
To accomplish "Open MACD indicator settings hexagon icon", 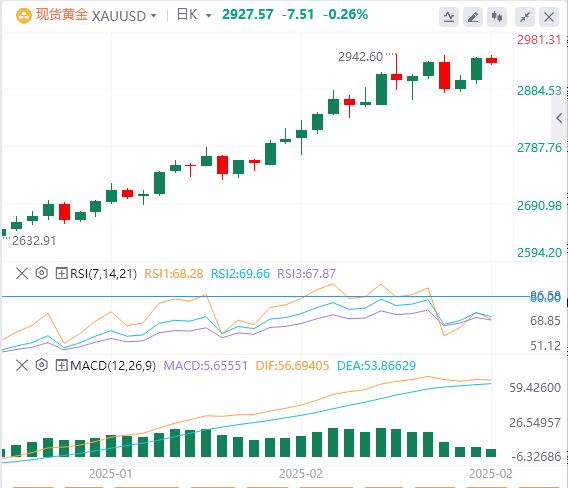I will point(42,365).
